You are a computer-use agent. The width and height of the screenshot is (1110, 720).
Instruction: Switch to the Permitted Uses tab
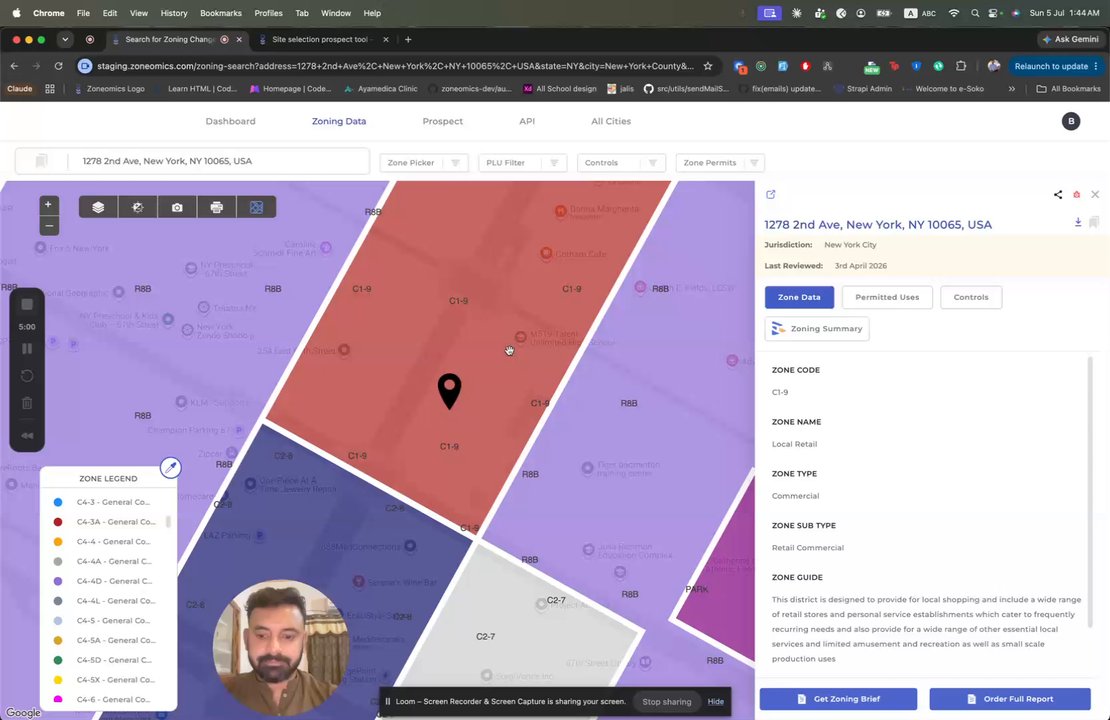click(887, 297)
